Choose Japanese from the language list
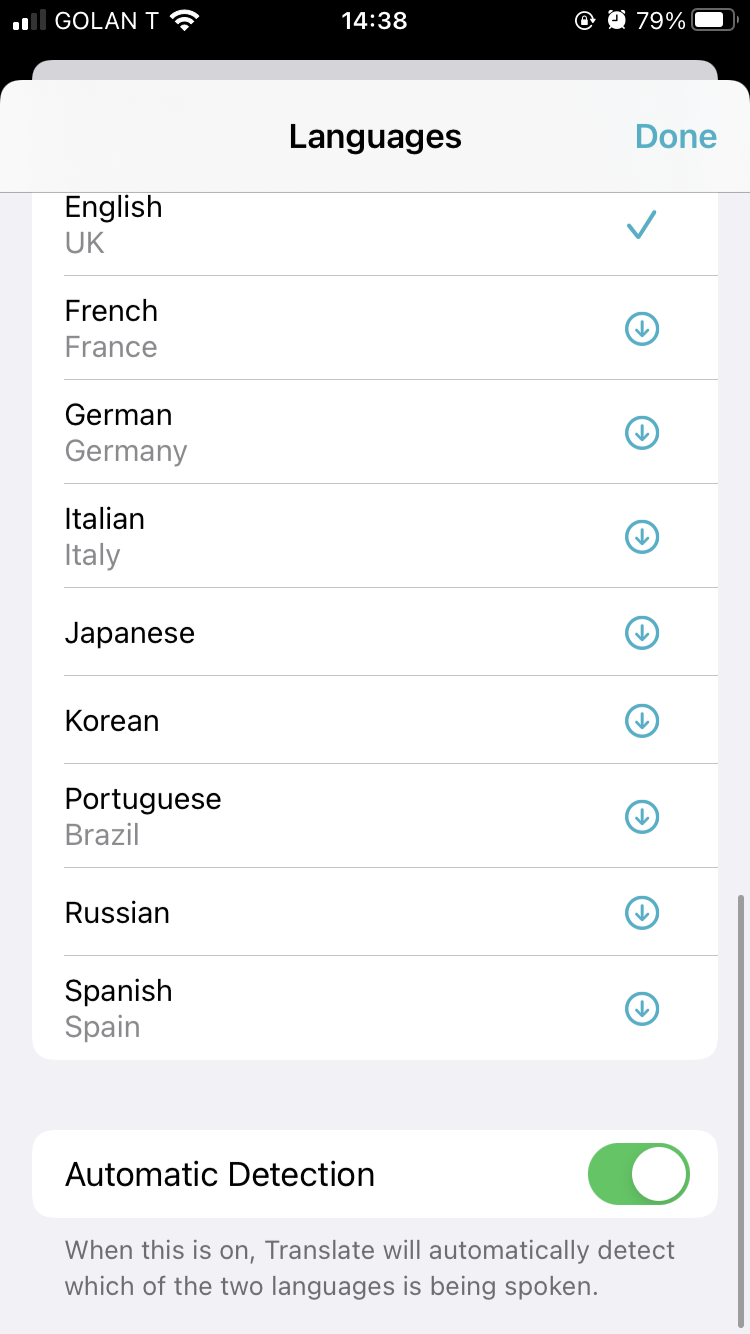The image size is (750, 1334). pos(300,632)
